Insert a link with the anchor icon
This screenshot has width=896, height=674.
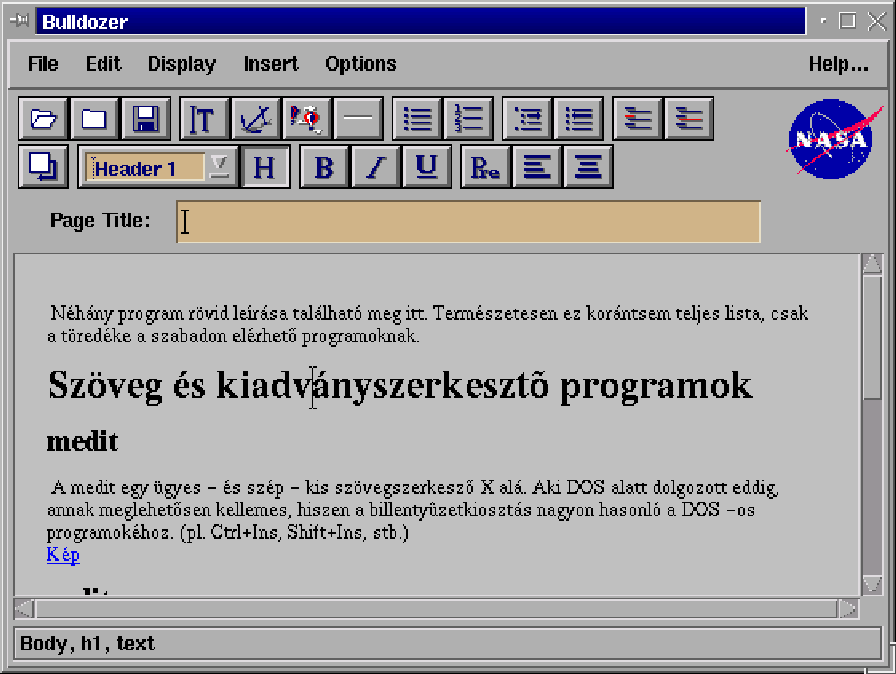click(255, 119)
